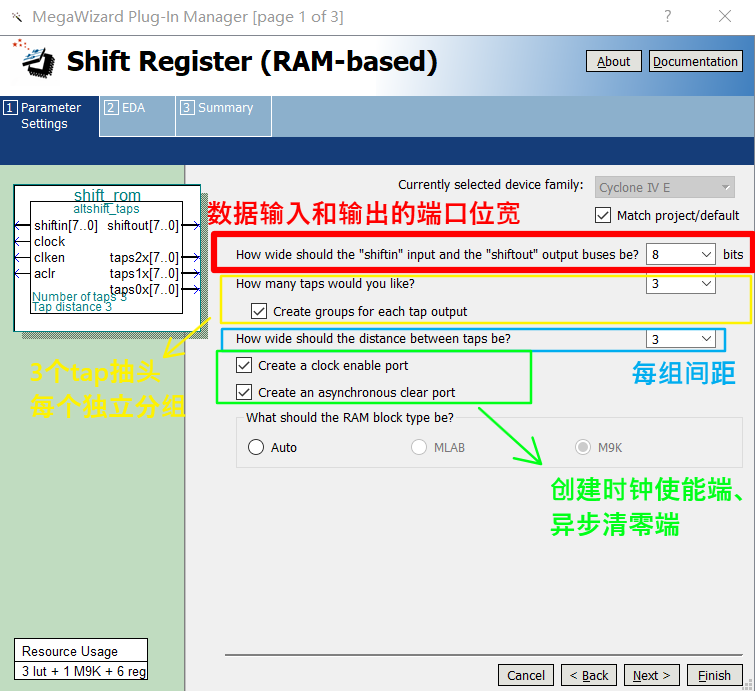Screen dimensions: 755x691
Task: Click the aclr port label in diagram
Action: point(44,274)
